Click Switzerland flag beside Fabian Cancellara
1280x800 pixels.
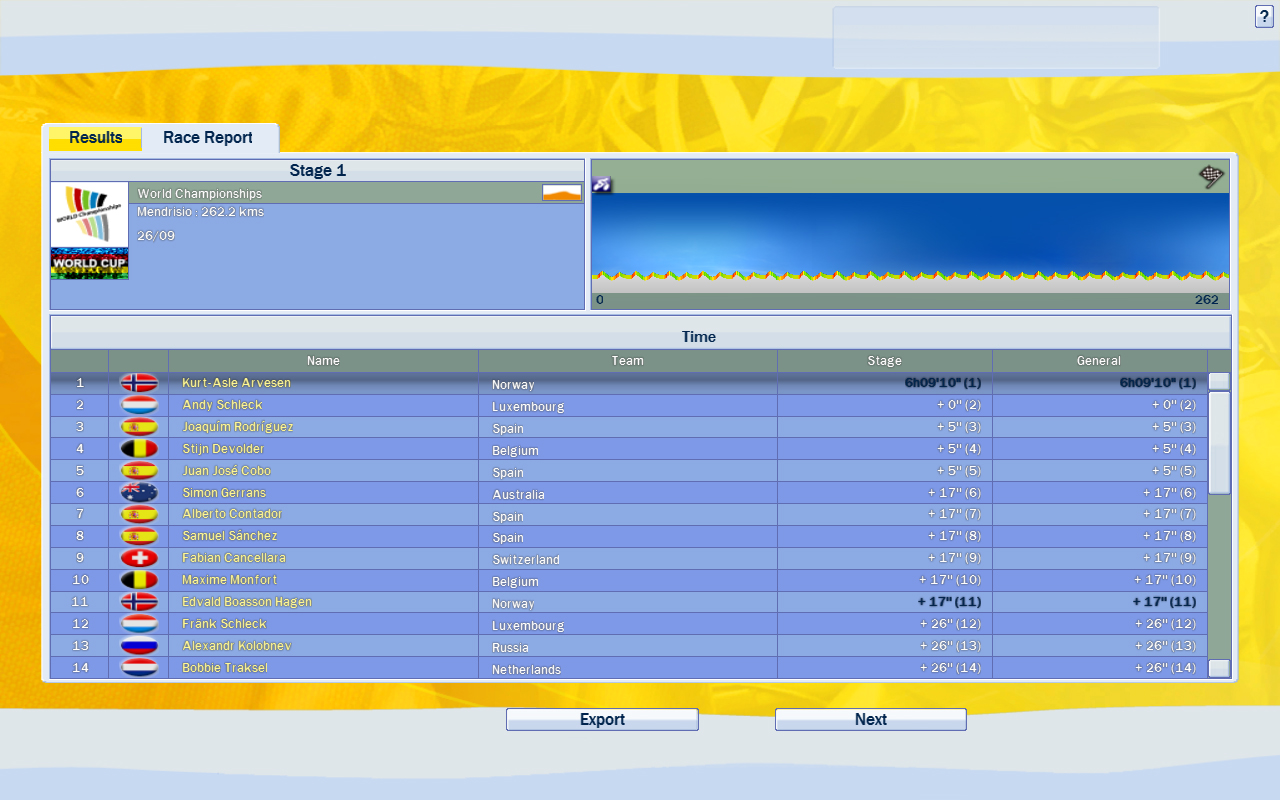pos(139,558)
